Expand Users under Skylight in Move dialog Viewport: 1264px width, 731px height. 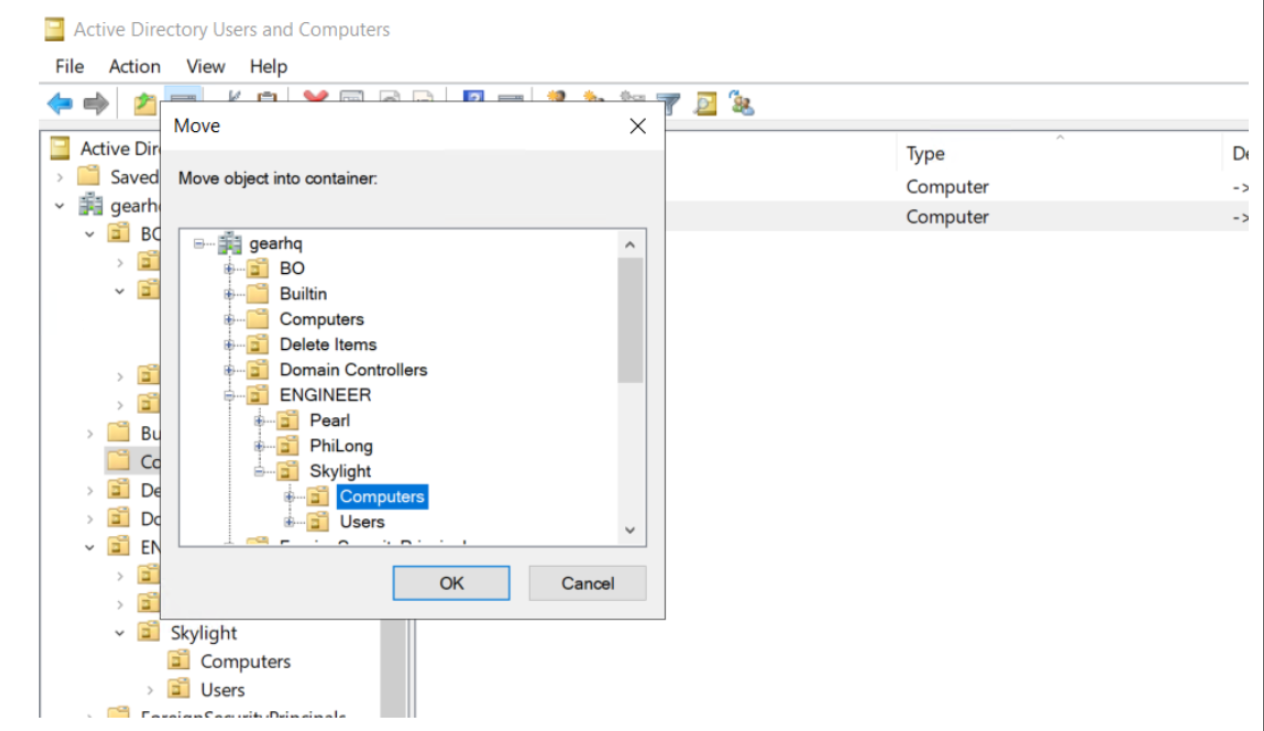[x=289, y=522]
